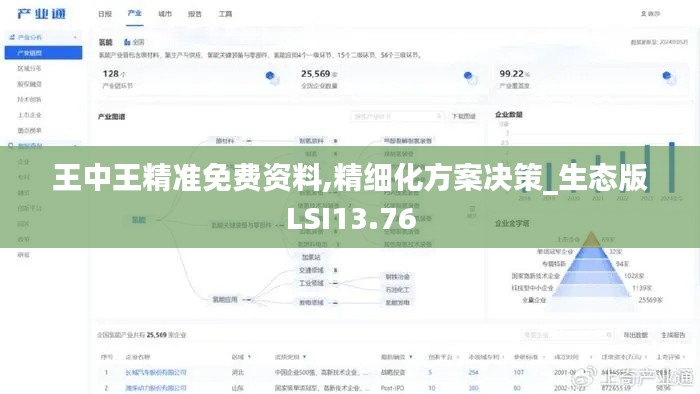700x394 pixels.
Task: Click the 导出数据 button
Action: click(x=635, y=335)
